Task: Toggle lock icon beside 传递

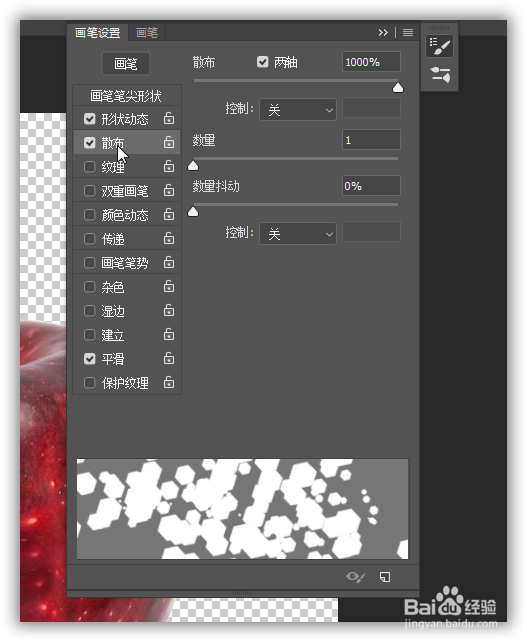Action: (169, 238)
